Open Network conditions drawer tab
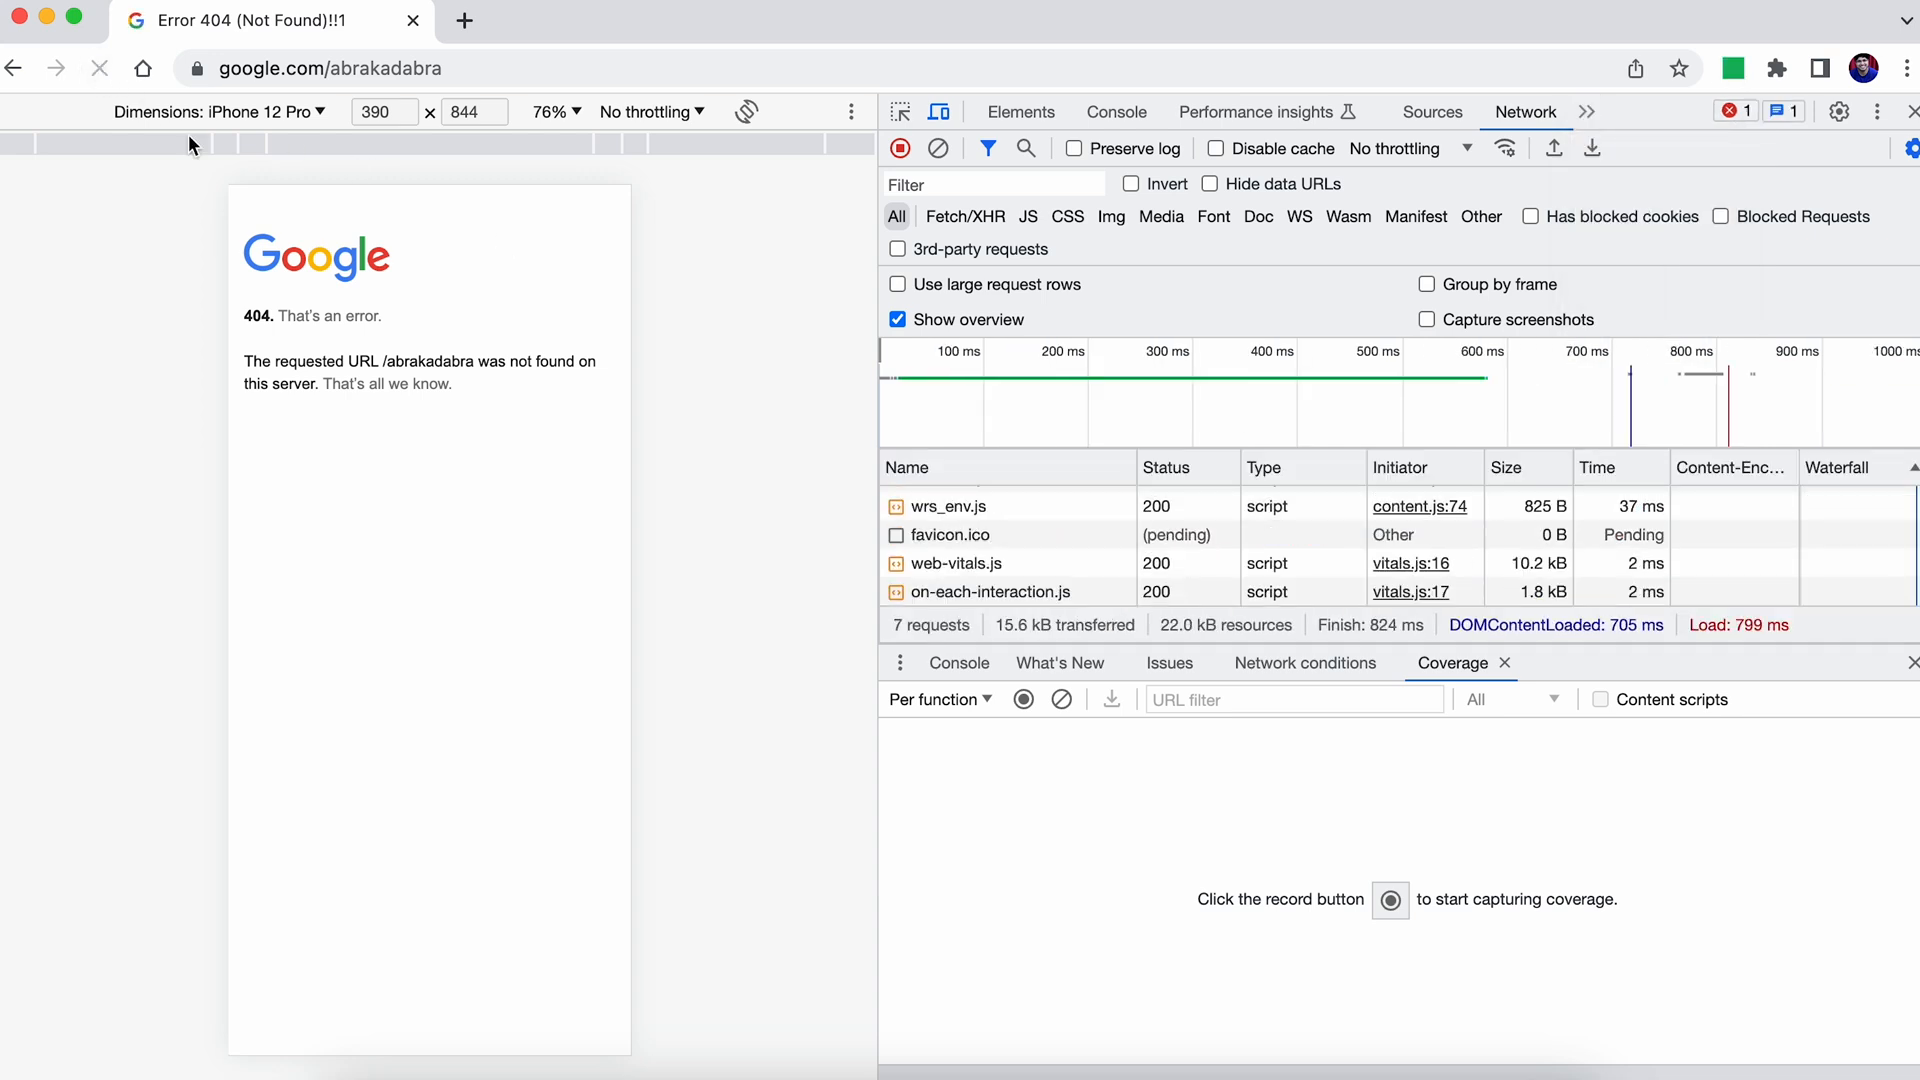 pos(1305,663)
